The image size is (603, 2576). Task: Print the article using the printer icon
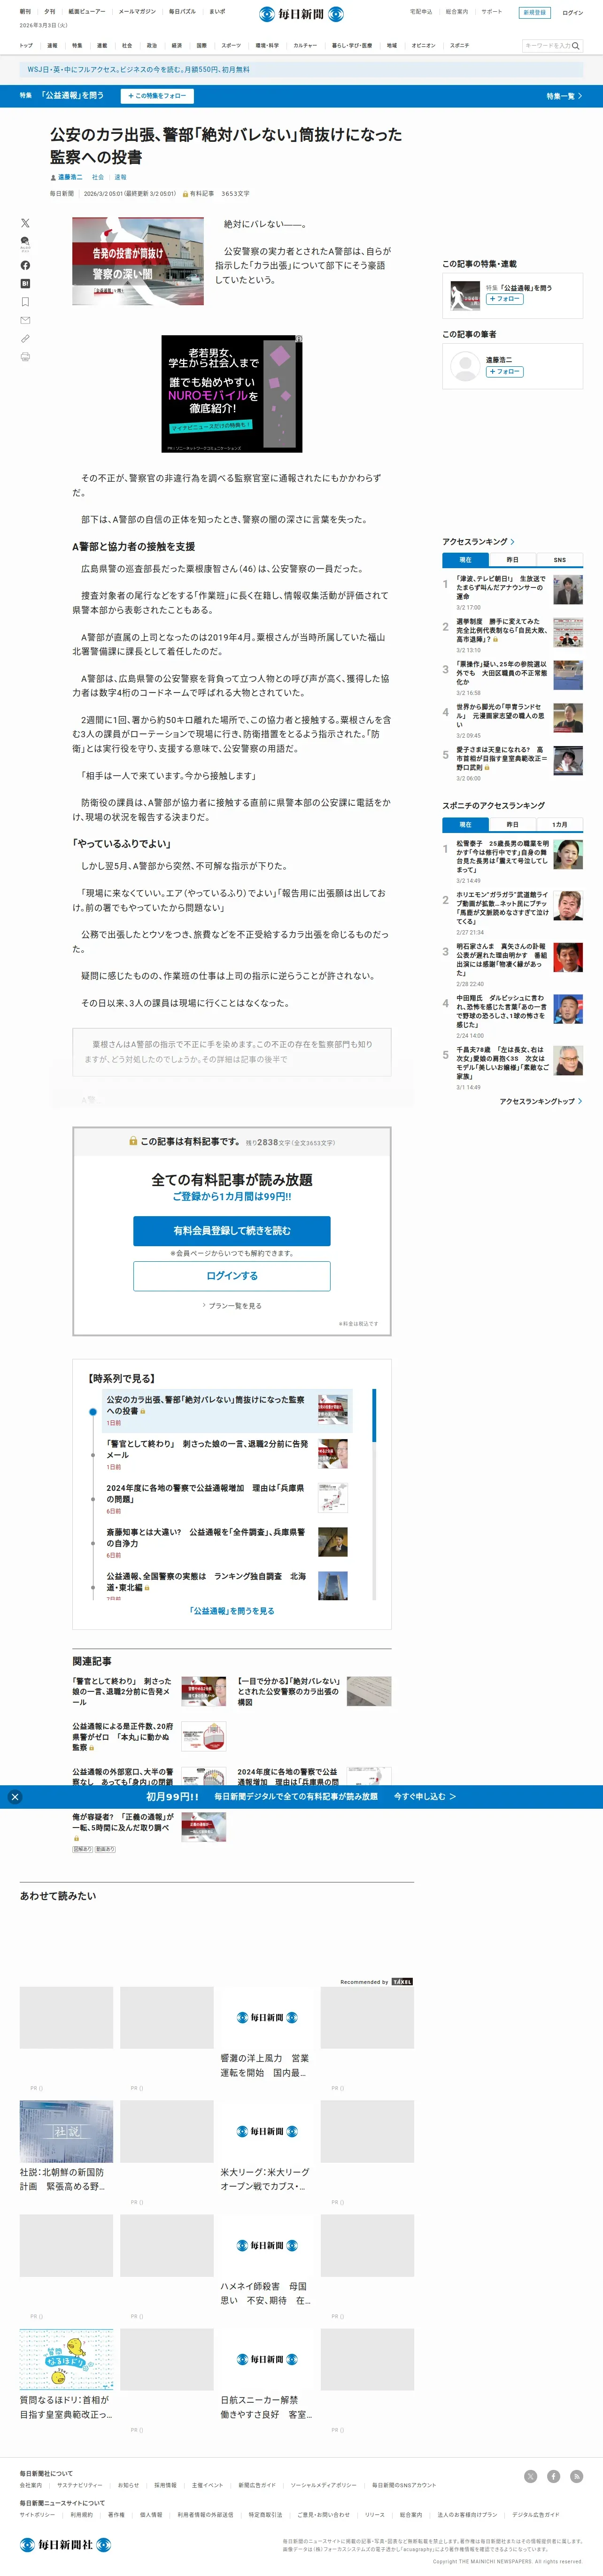point(25,356)
